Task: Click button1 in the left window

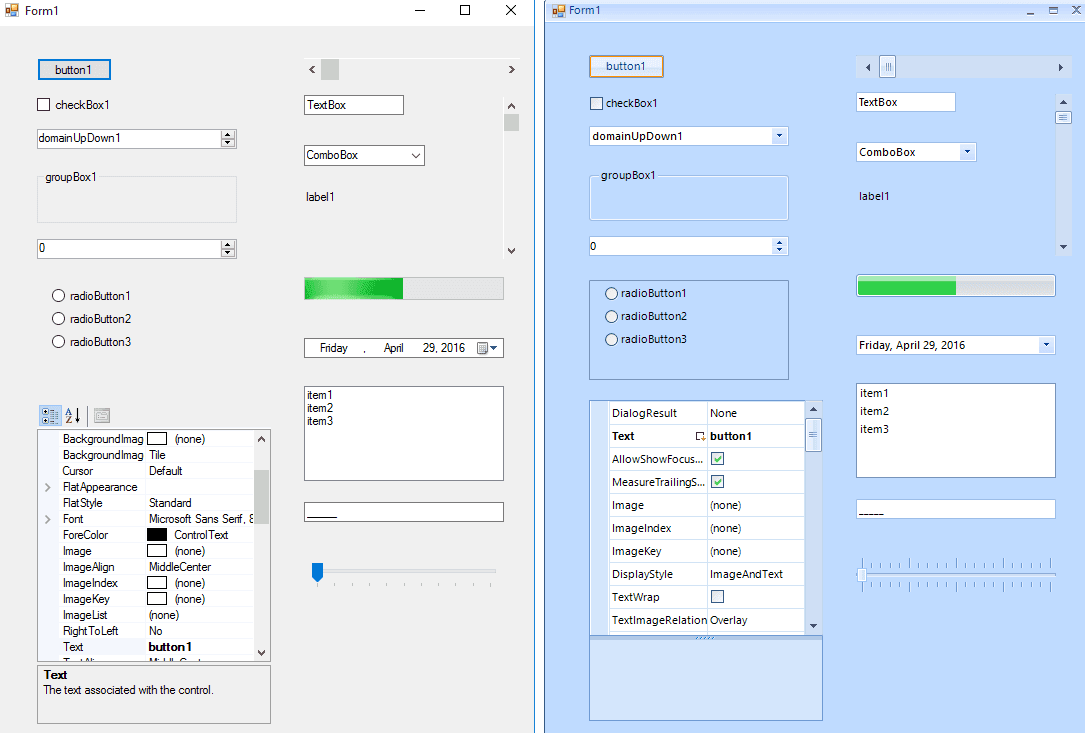Action: point(74,70)
